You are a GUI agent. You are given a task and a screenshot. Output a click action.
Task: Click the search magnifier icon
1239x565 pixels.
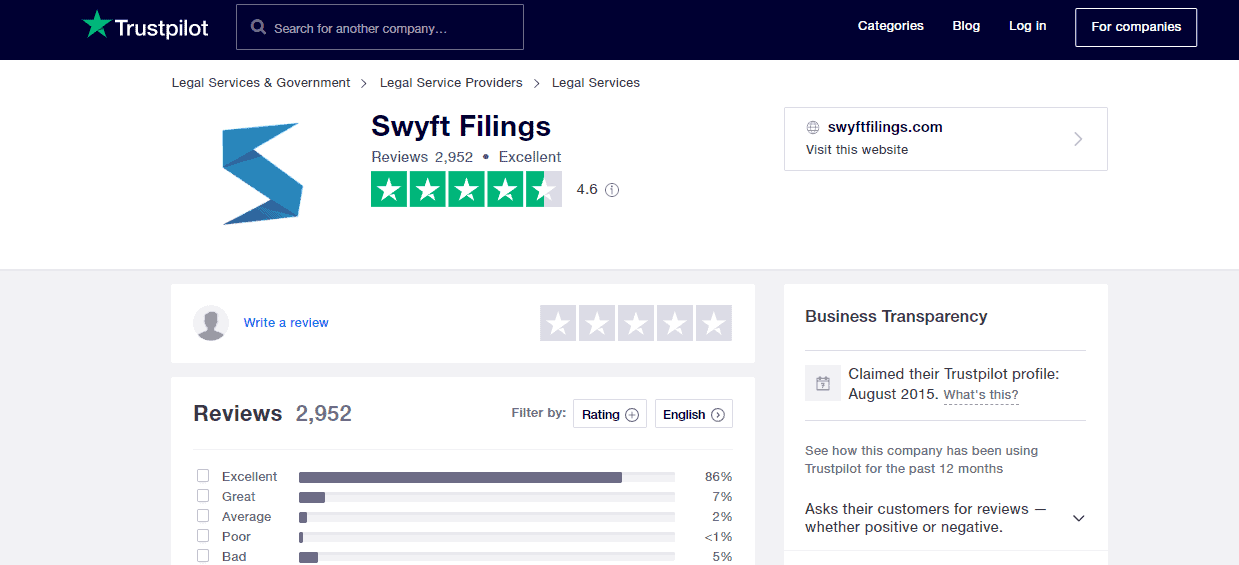click(259, 28)
